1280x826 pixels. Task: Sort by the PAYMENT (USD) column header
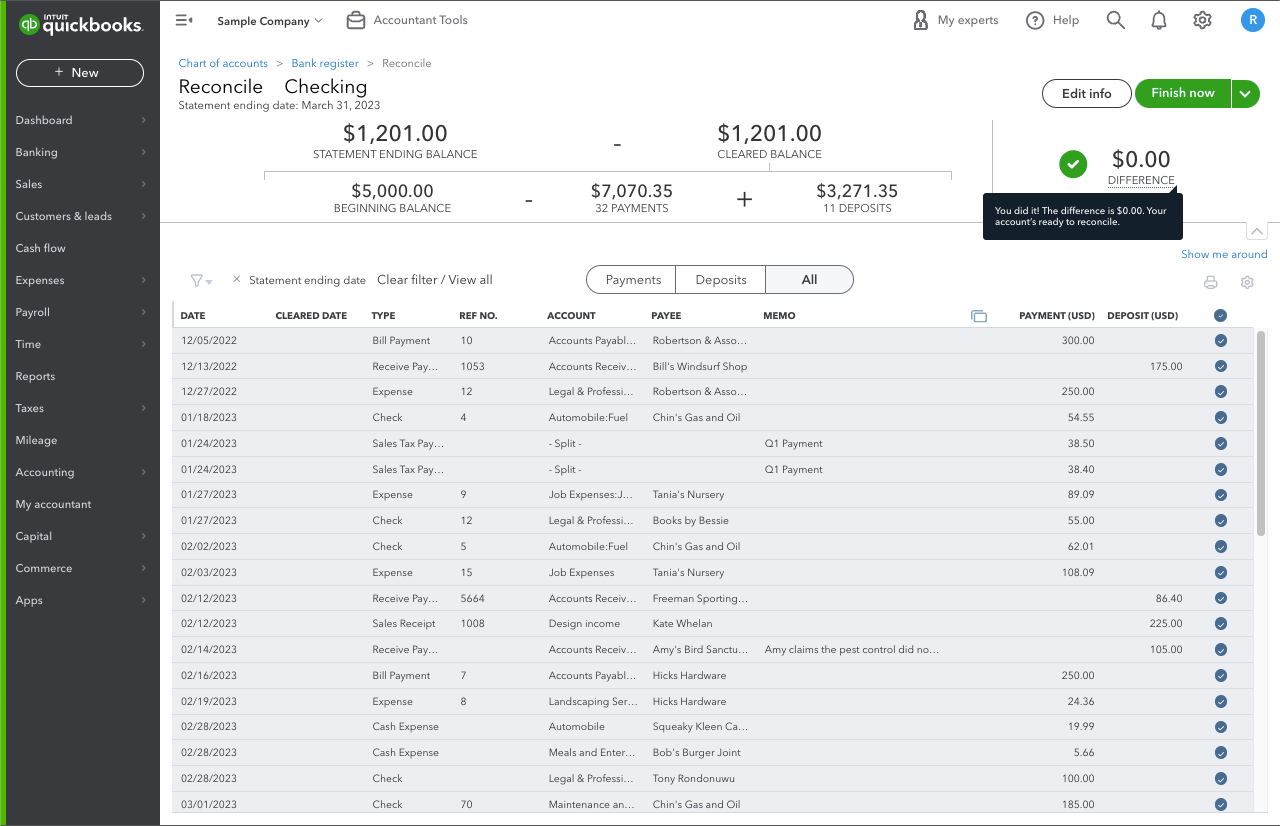1057,316
